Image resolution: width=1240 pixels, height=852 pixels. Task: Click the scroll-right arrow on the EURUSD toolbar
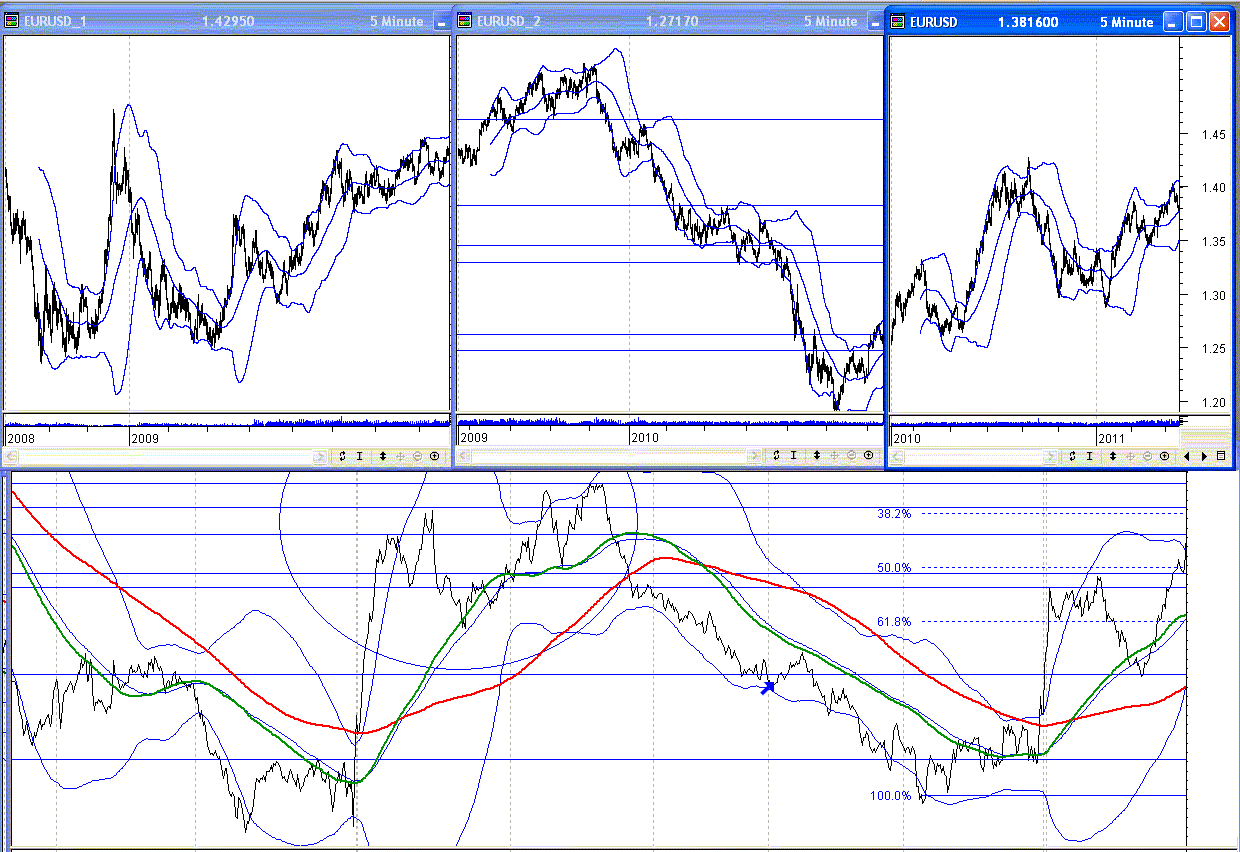tap(1205, 456)
